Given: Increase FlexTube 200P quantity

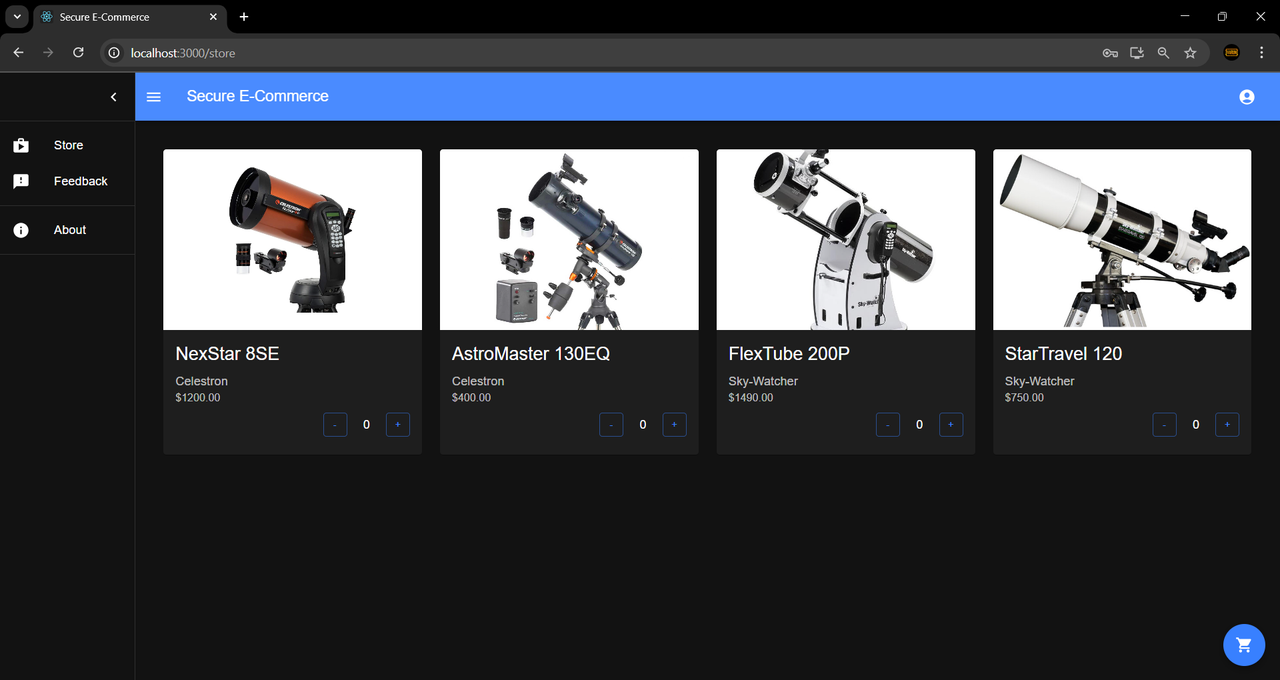Looking at the screenshot, I should tap(951, 425).
